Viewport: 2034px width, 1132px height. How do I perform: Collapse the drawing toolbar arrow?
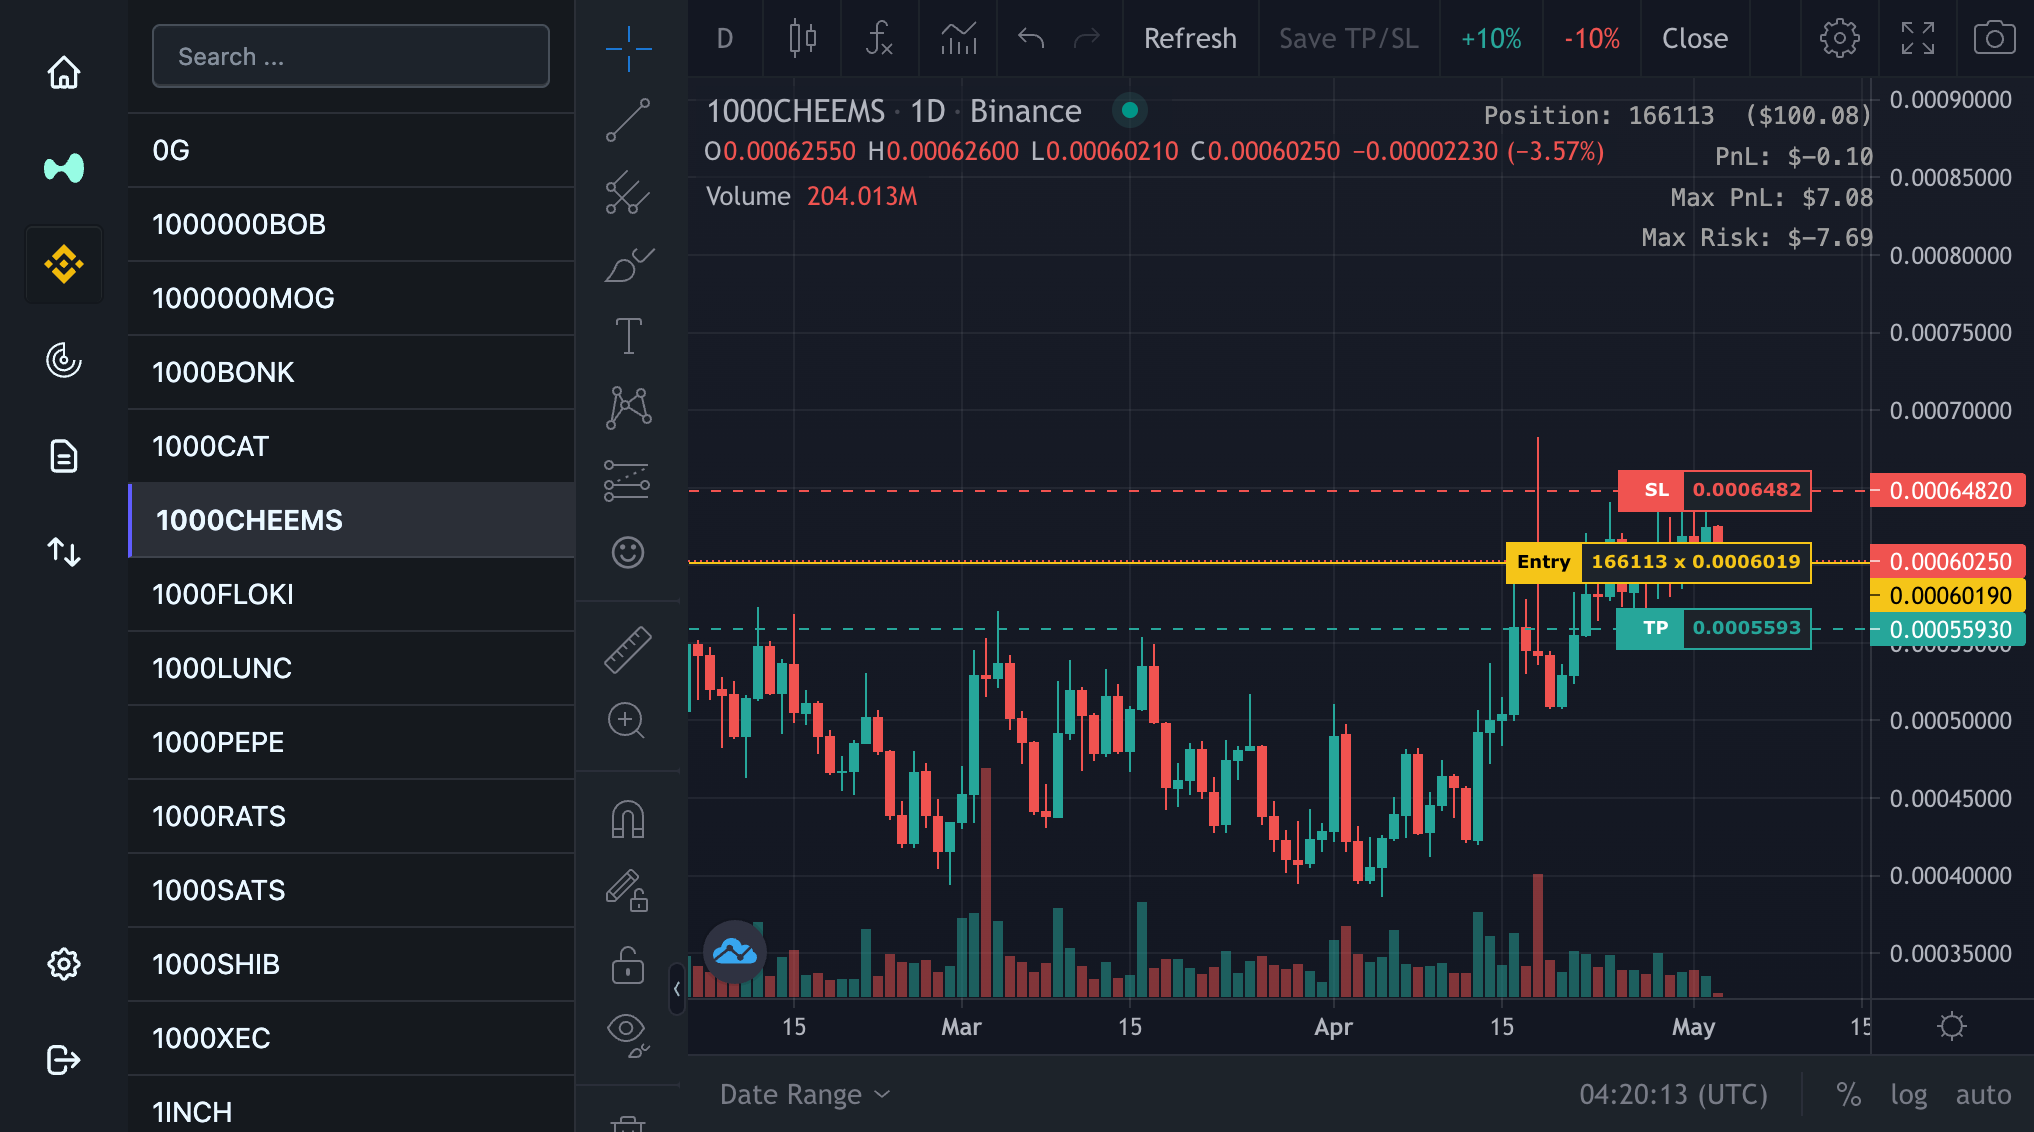tap(677, 988)
